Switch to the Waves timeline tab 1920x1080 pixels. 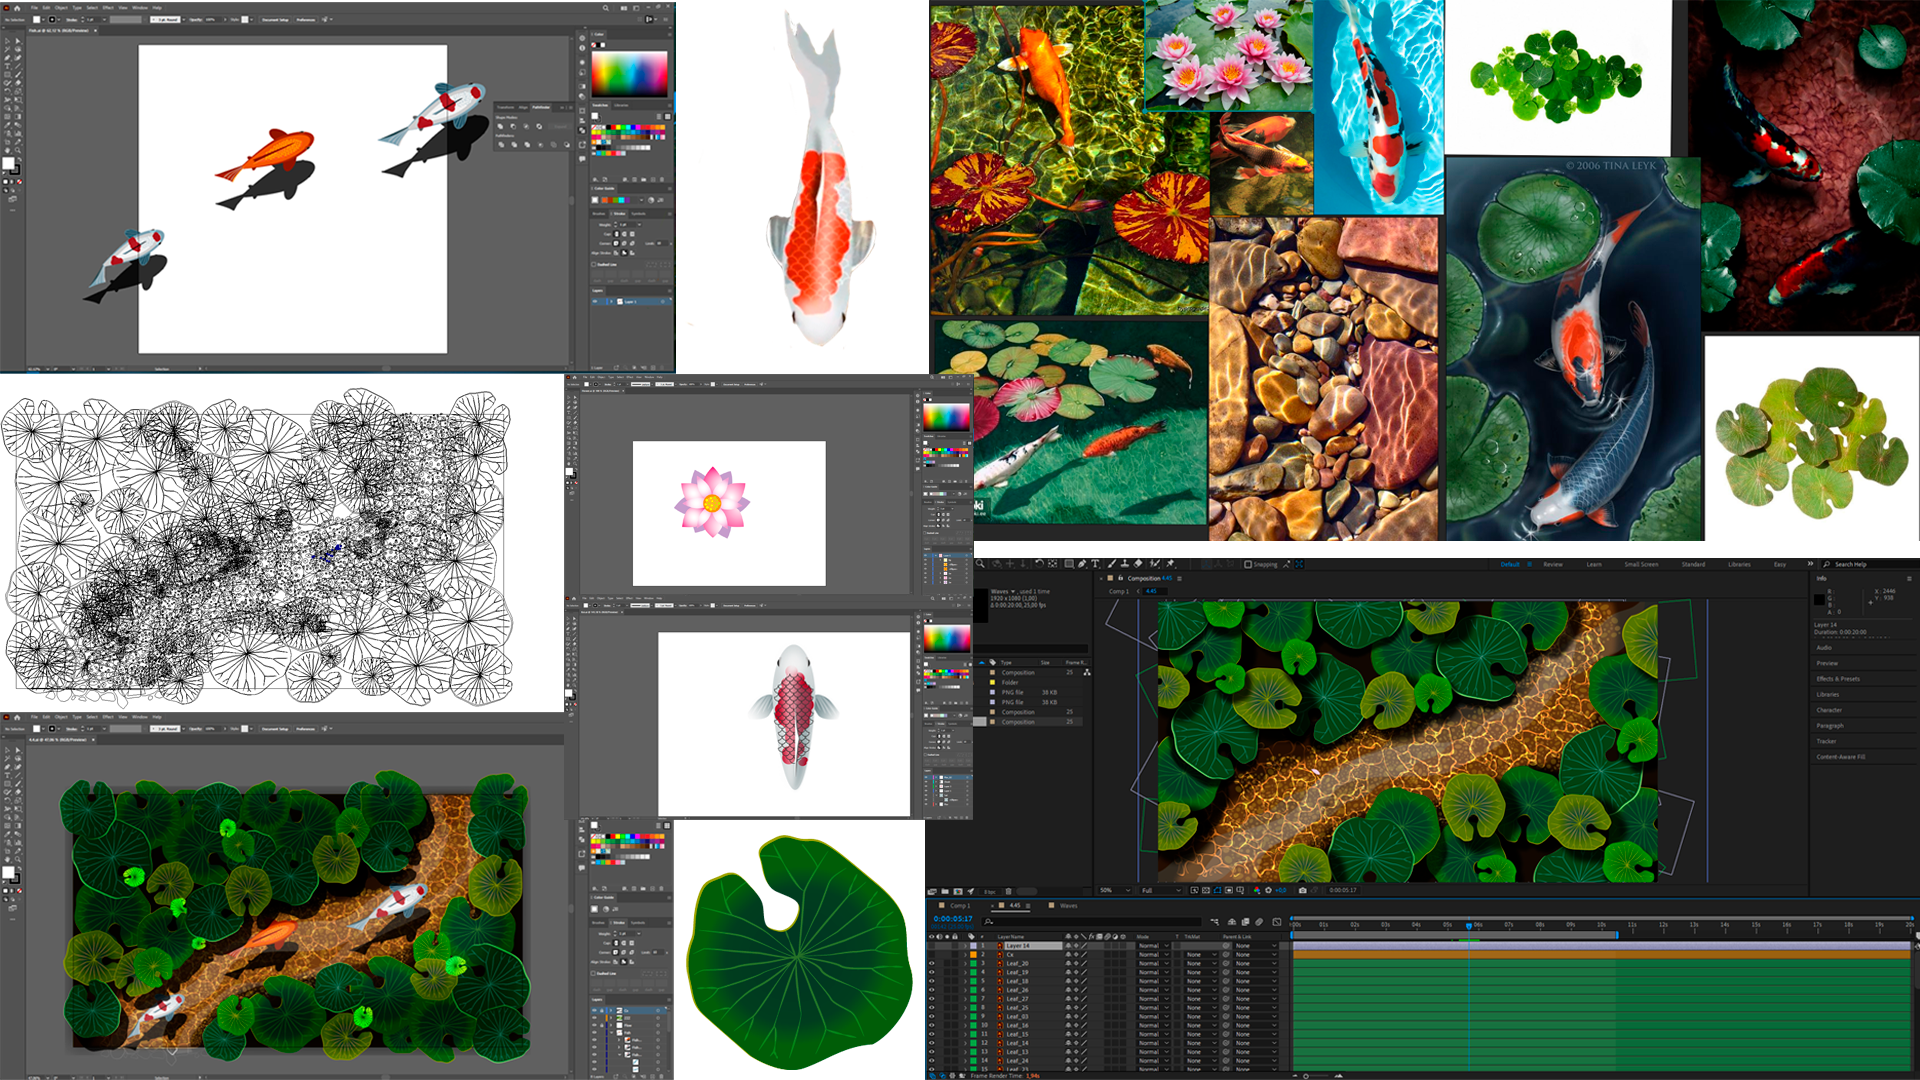[x=1068, y=905]
